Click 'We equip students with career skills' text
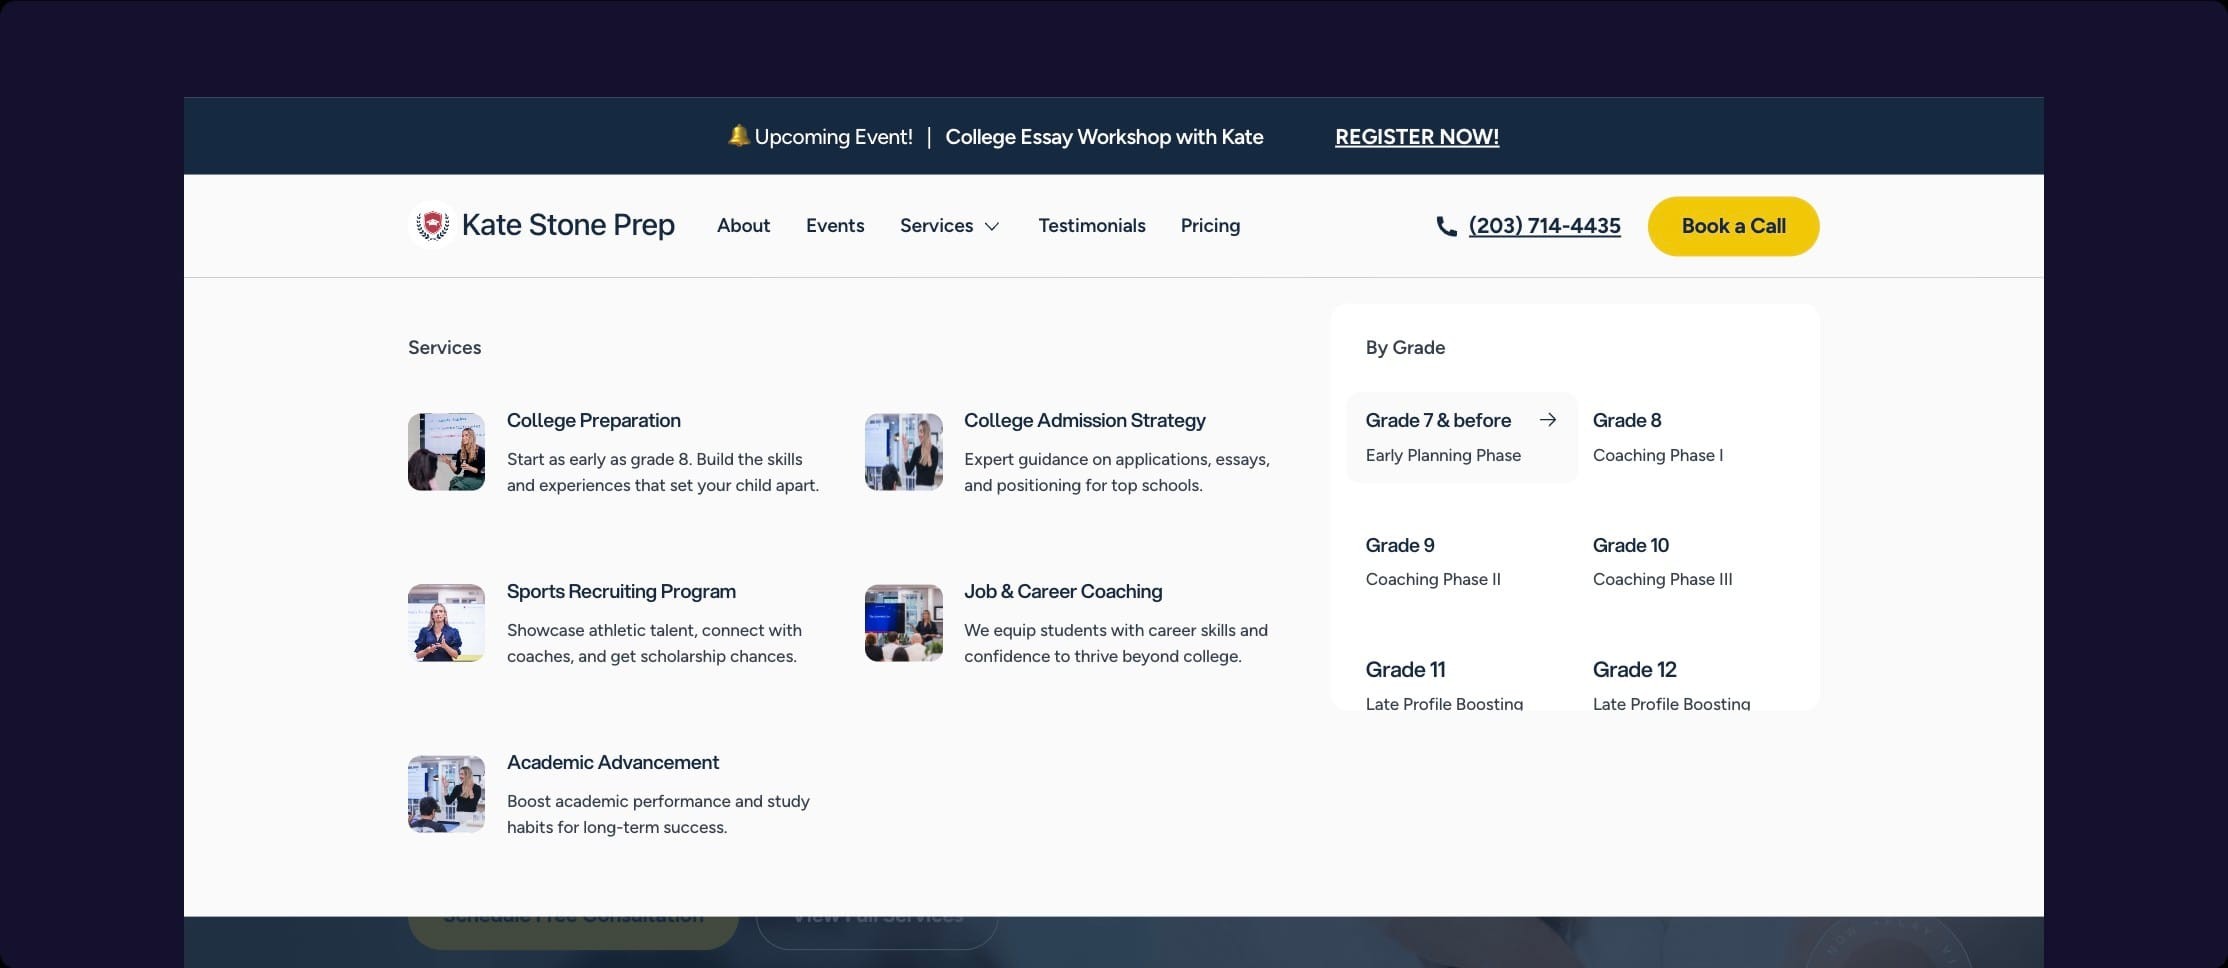2228x968 pixels. 1116,643
